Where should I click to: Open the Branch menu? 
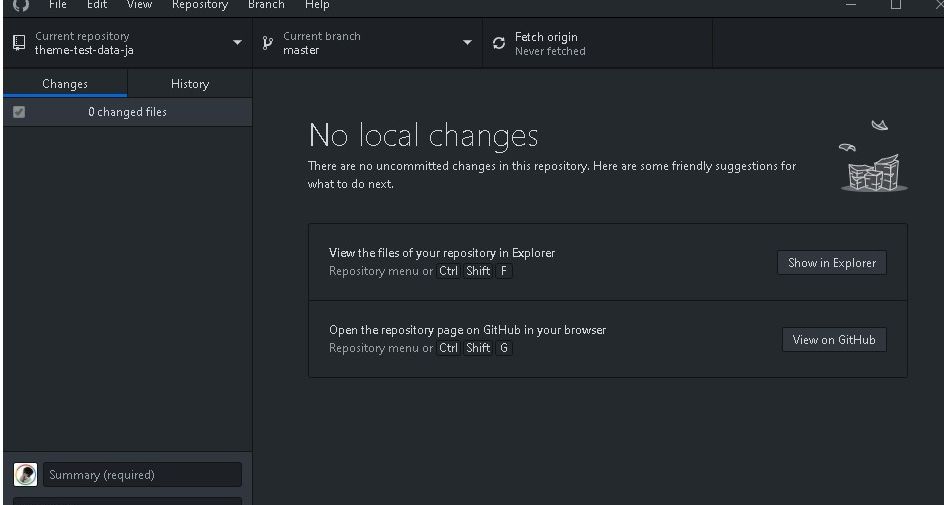tap(266, 5)
